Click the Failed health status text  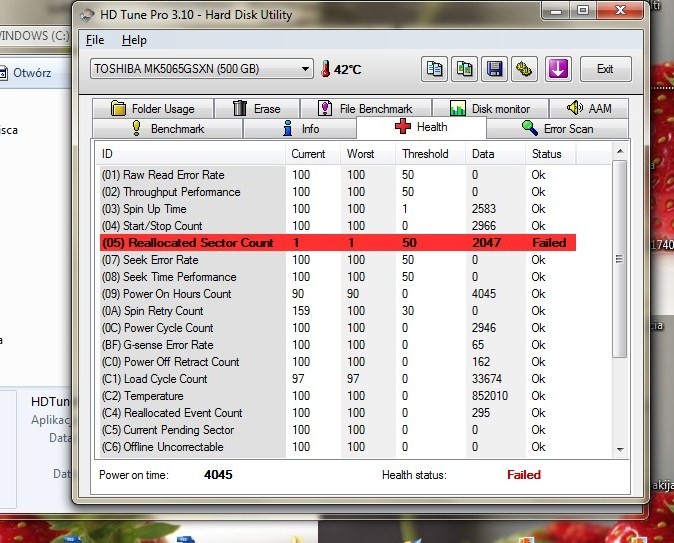[524, 475]
